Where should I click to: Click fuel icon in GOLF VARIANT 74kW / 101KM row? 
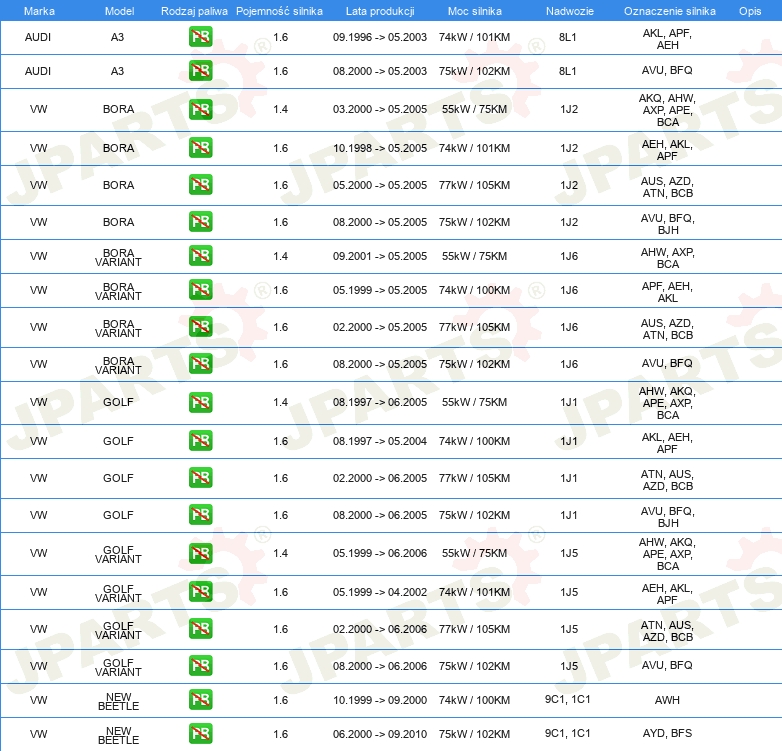tap(200, 592)
